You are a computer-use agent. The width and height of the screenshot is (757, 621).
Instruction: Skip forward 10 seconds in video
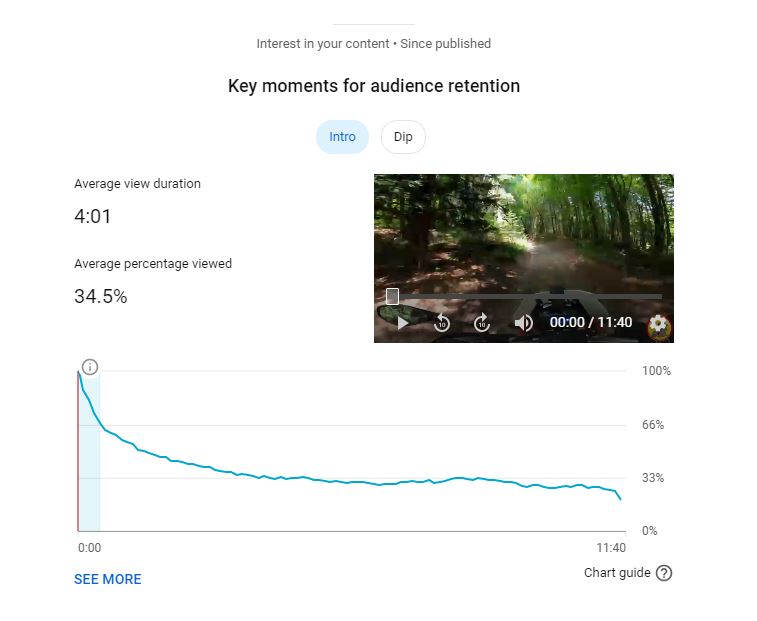[482, 323]
